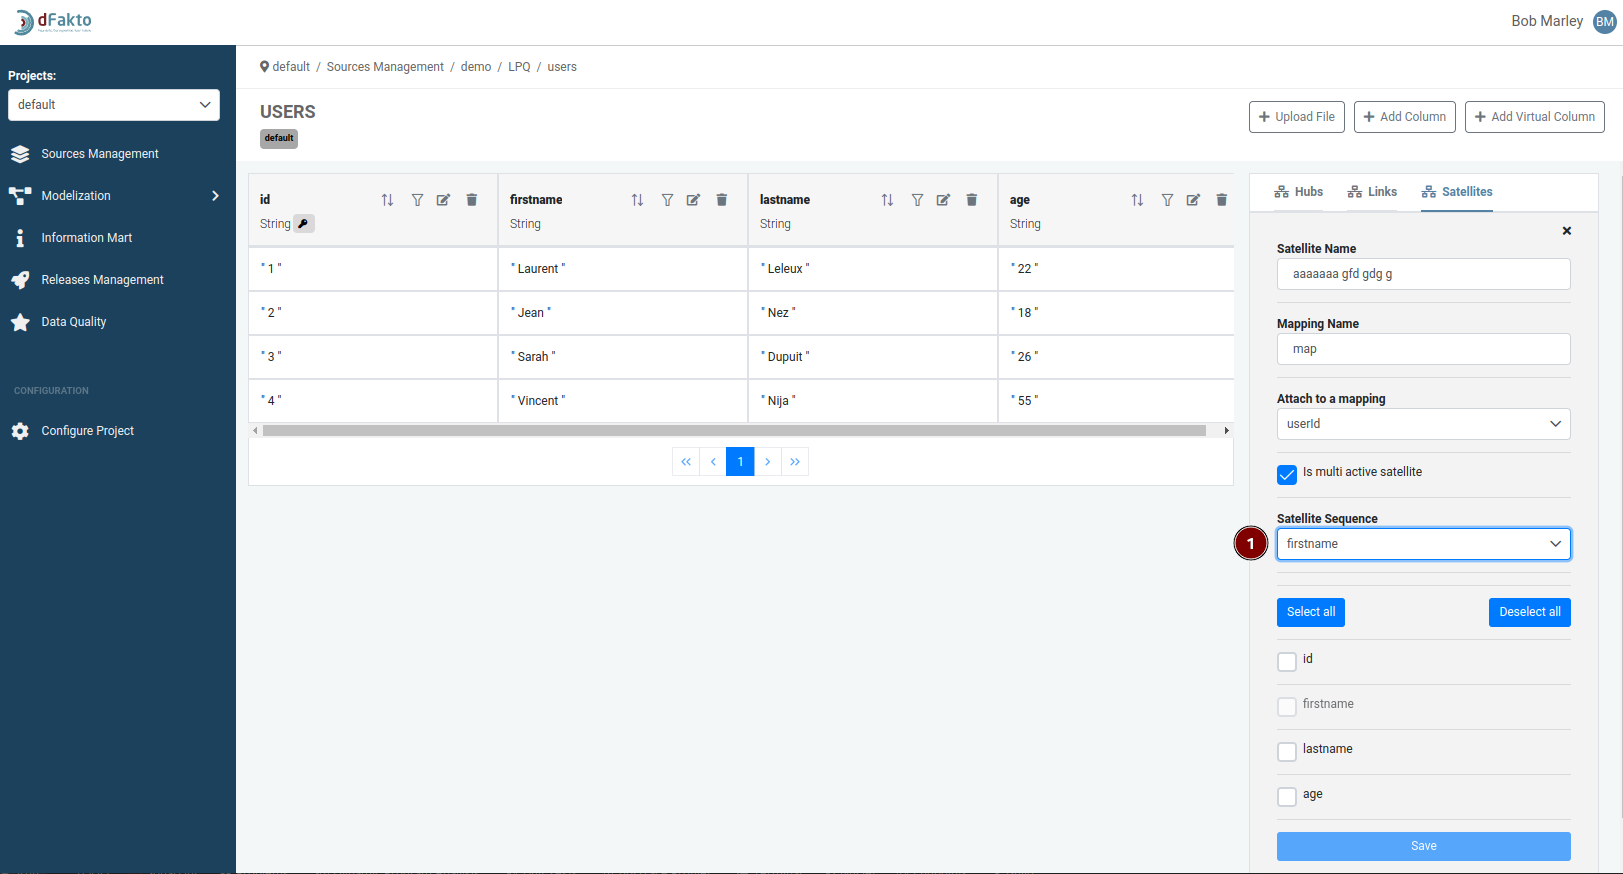Go to the first page of results
This screenshot has height=874, width=1623.
(x=686, y=462)
